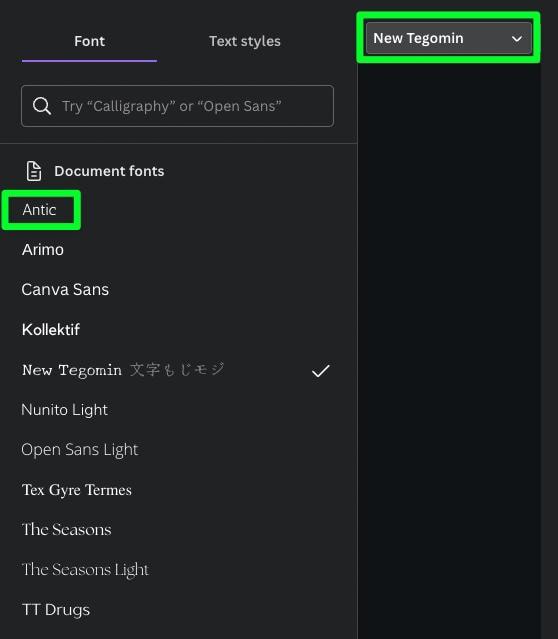The height and width of the screenshot is (639, 558).
Task: Click the search magnifier icon
Action: [x=42, y=106]
